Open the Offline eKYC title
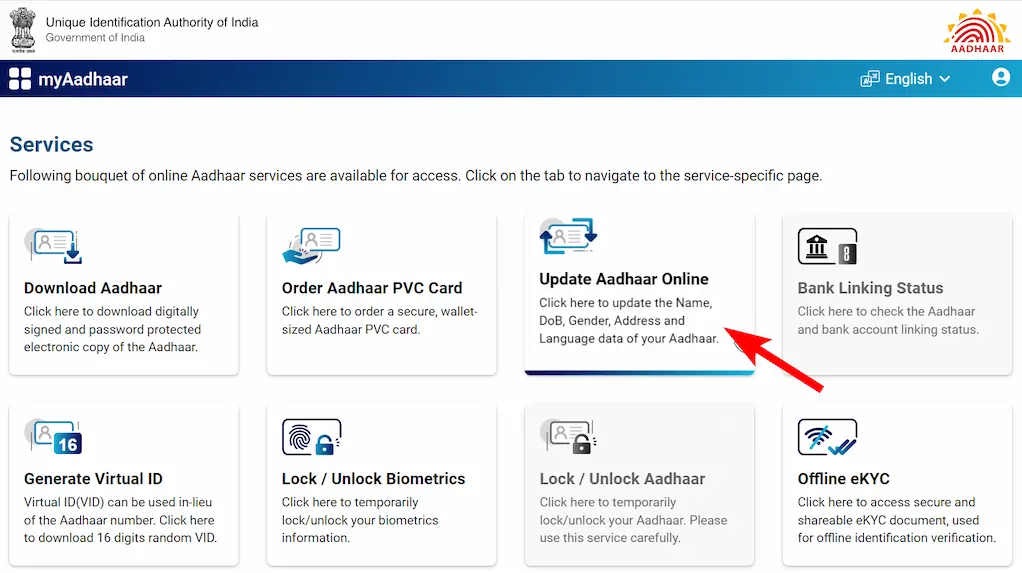Image resolution: width=1022 pixels, height=573 pixels. [x=843, y=479]
